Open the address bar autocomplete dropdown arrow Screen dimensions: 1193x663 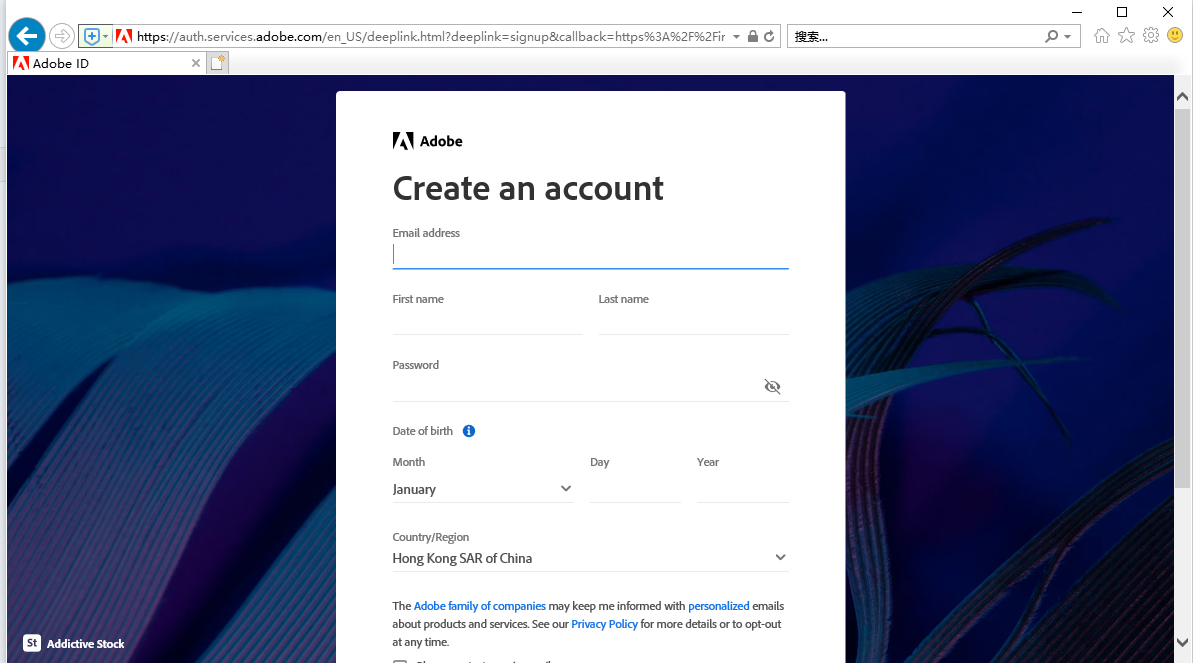(736, 37)
